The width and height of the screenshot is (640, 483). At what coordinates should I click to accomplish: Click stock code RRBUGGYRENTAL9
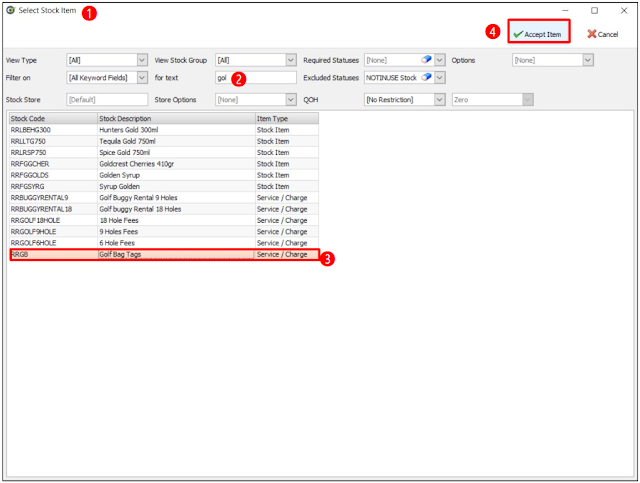pyautogui.click(x=40, y=198)
